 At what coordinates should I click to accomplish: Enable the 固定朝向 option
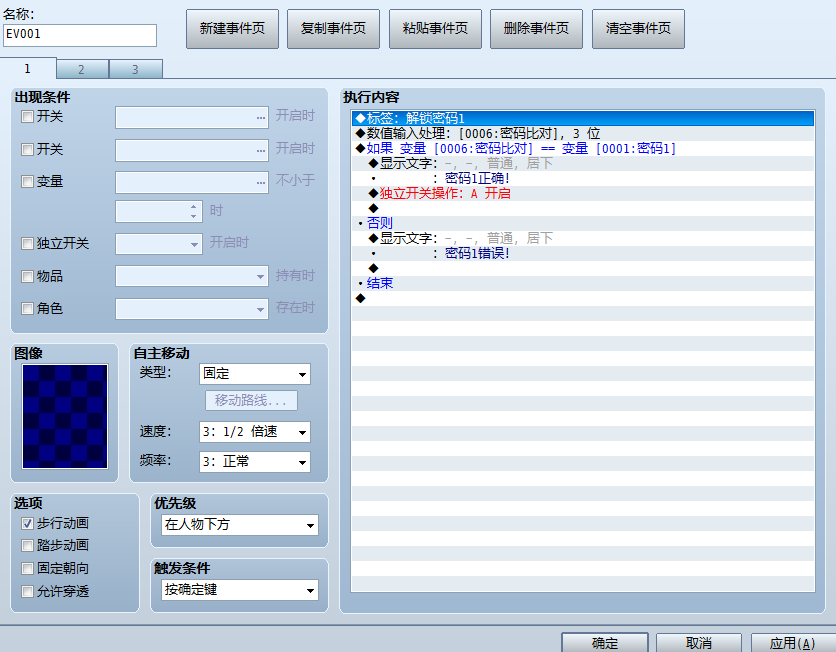[27, 568]
